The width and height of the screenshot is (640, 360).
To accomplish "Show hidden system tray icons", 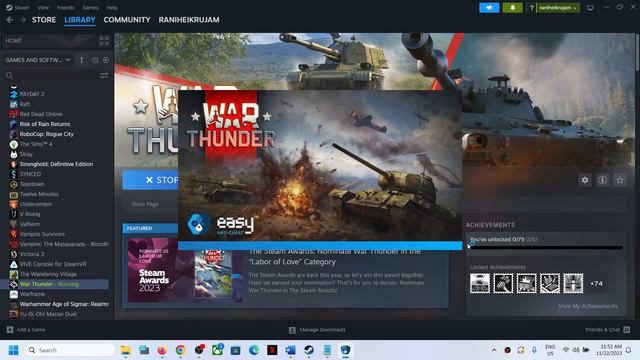I will 494,350.
